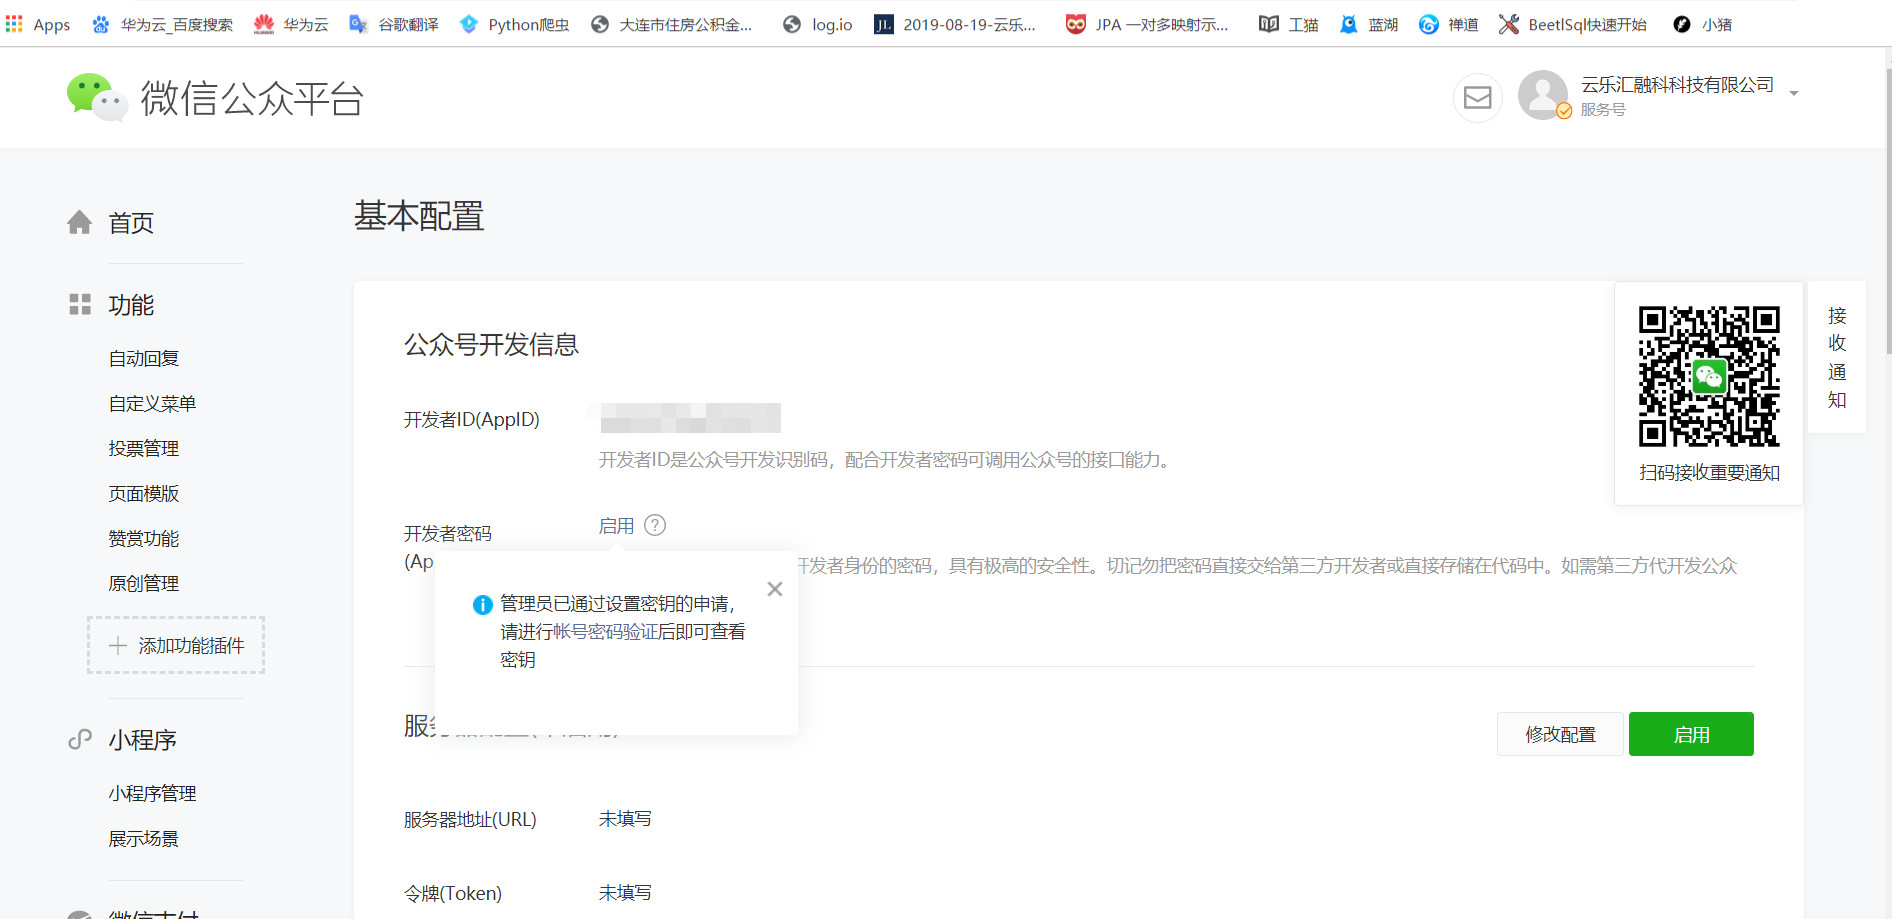Click the WeChat logo in the header
Viewport: 1892px width, 919px height.
(x=97, y=97)
